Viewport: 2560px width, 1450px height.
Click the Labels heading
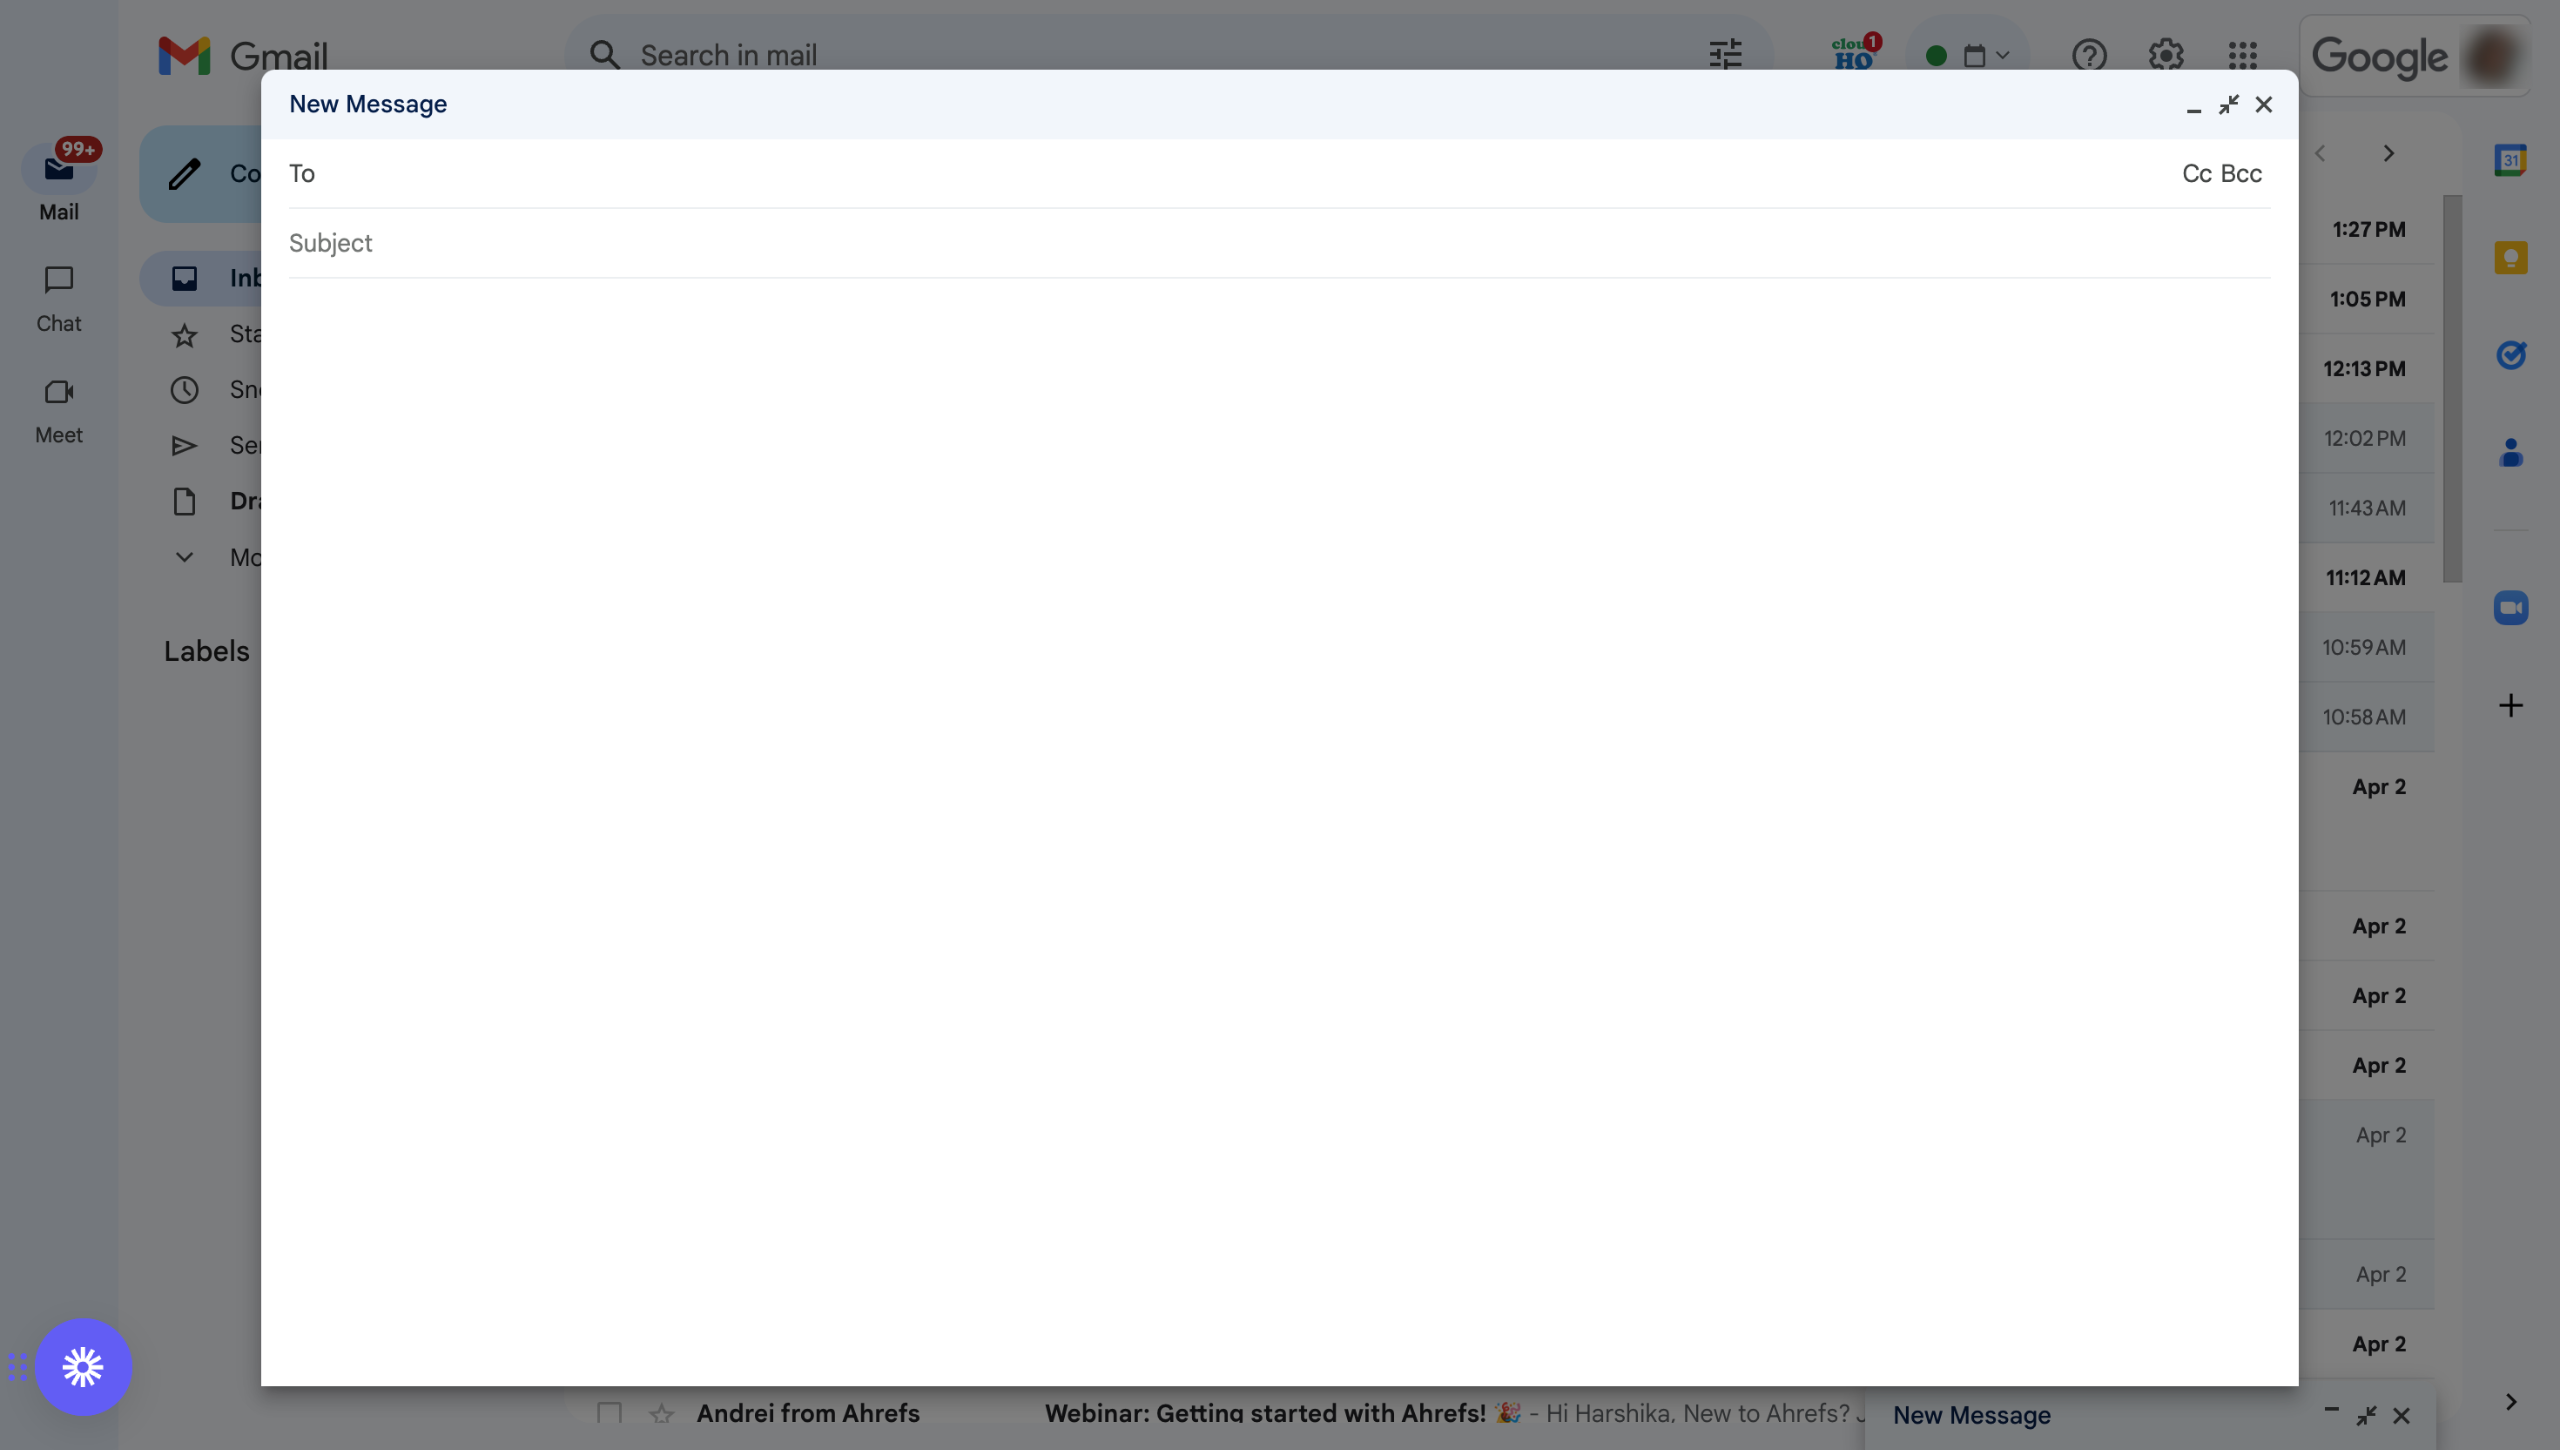pyautogui.click(x=207, y=651)
